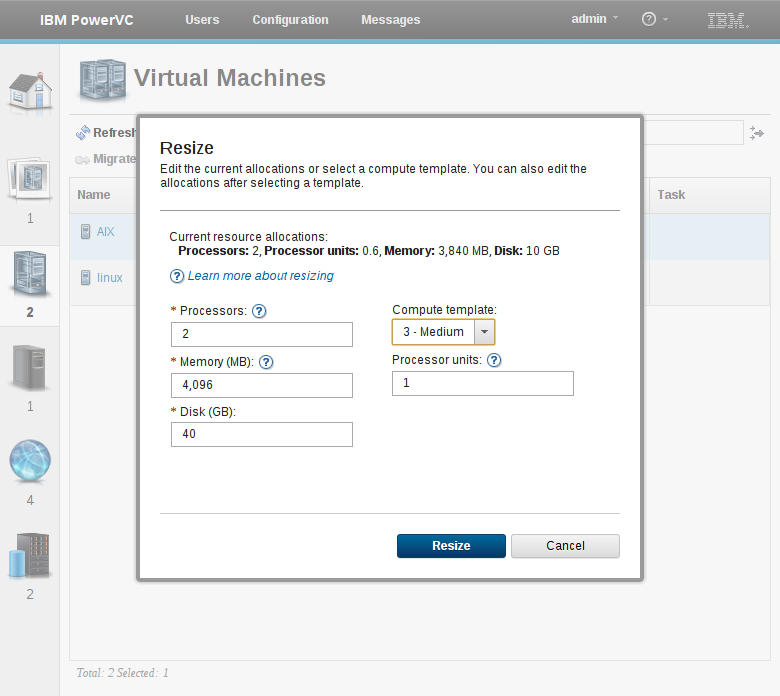780x696 pixels.
Task: Click the IBM logo in the header
Action: (728, 20)
